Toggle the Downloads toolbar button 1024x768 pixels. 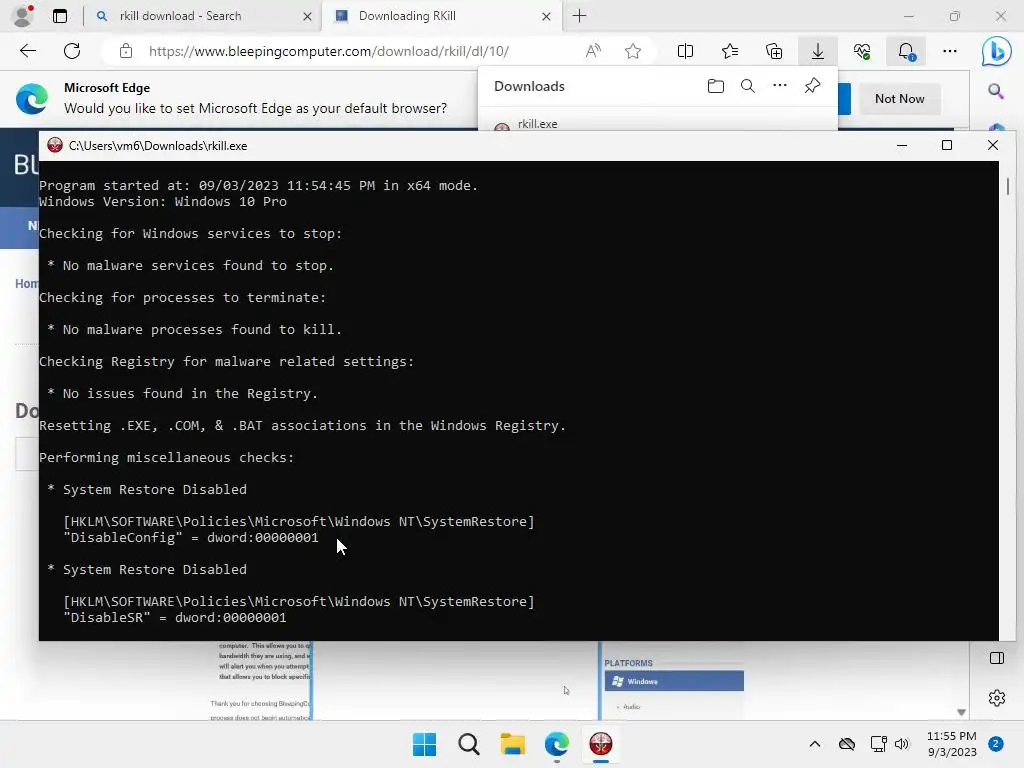point(818,51)
